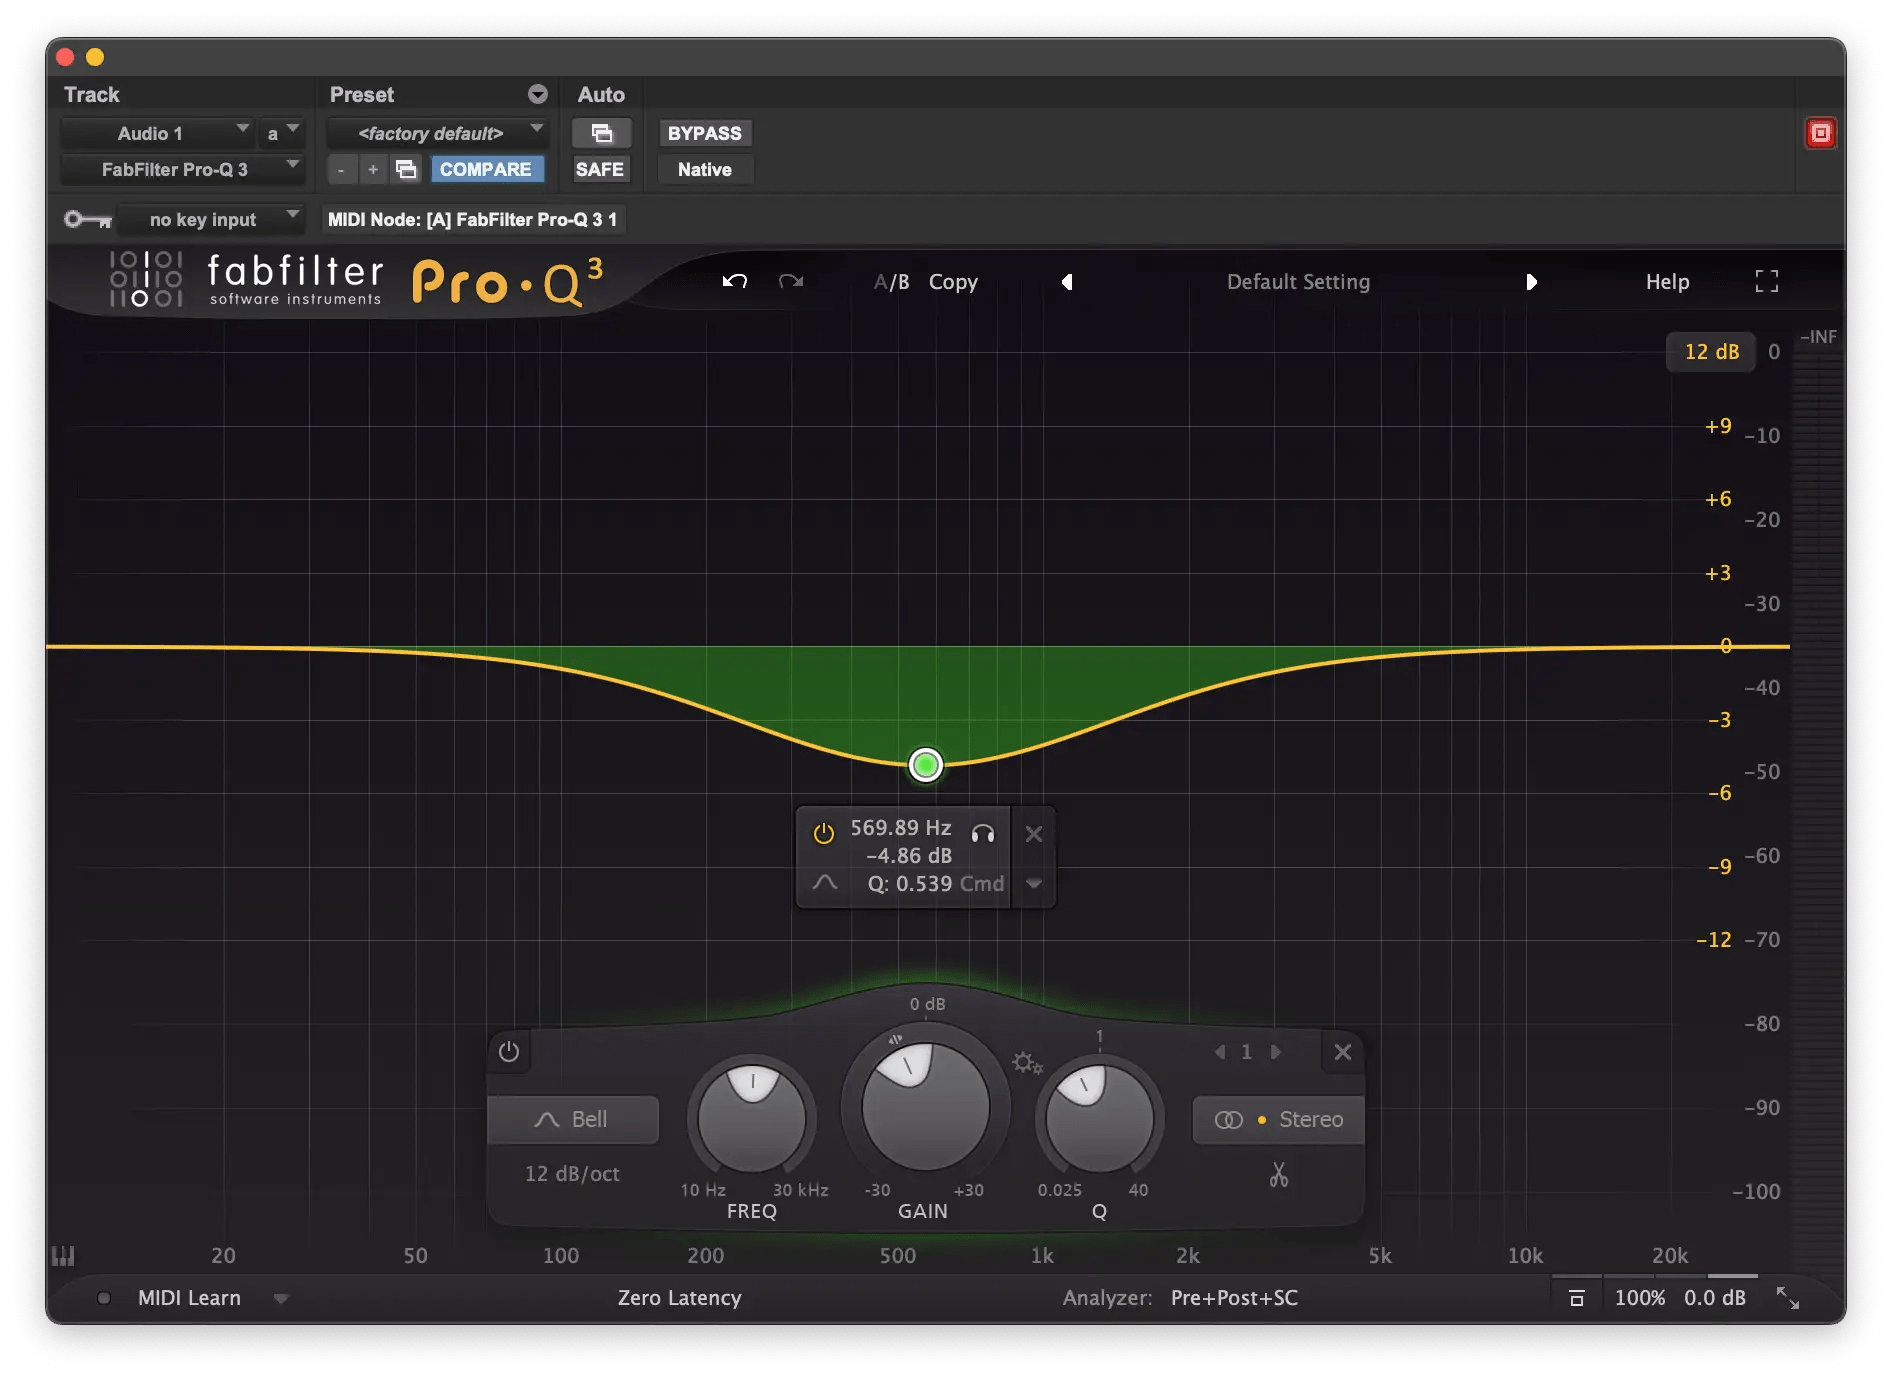Click the -4.86 dB gain value
Image resolution: width=1892 pixels, height=1378 pixels.
(909, 856)
